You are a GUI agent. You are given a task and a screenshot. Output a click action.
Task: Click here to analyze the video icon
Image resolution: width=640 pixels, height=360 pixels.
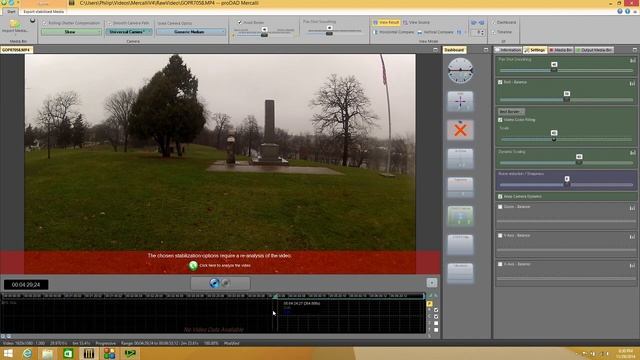(193, 266)
